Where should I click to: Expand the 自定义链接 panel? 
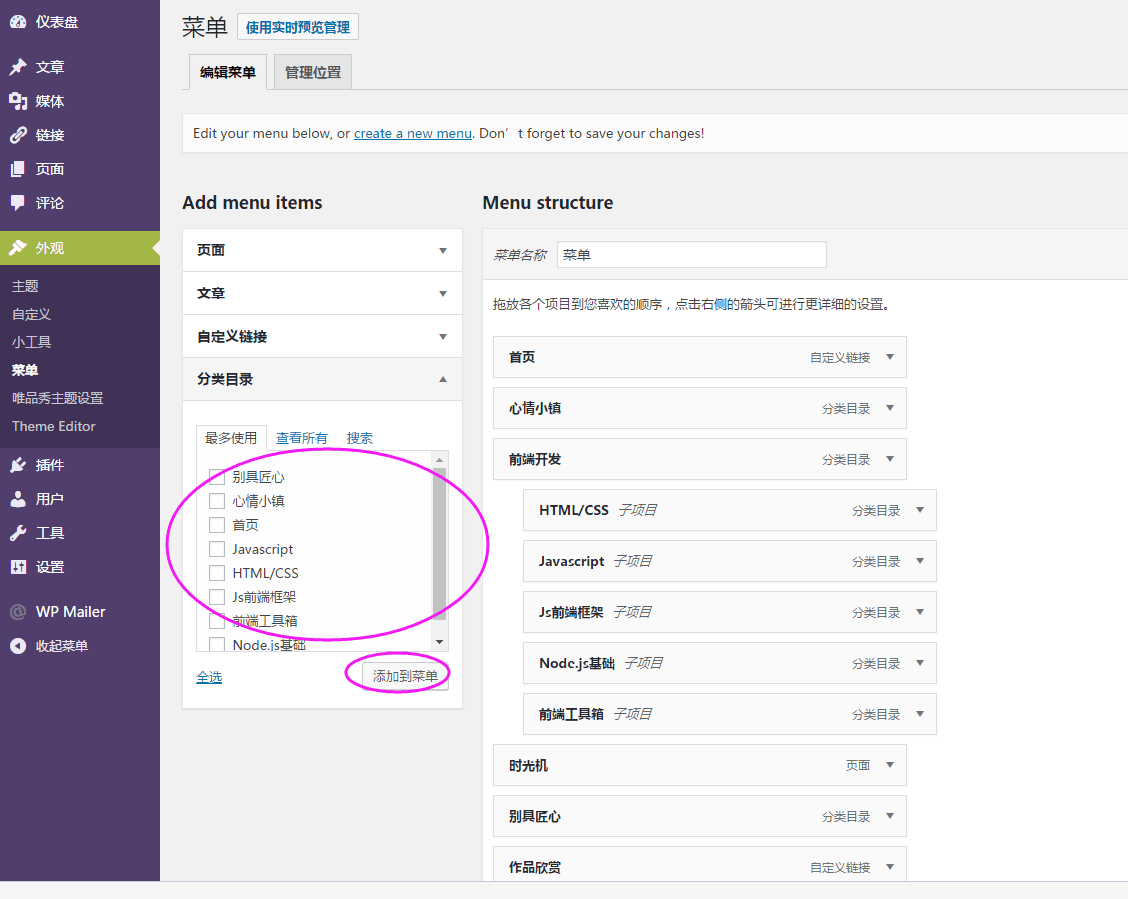point(441,336)
